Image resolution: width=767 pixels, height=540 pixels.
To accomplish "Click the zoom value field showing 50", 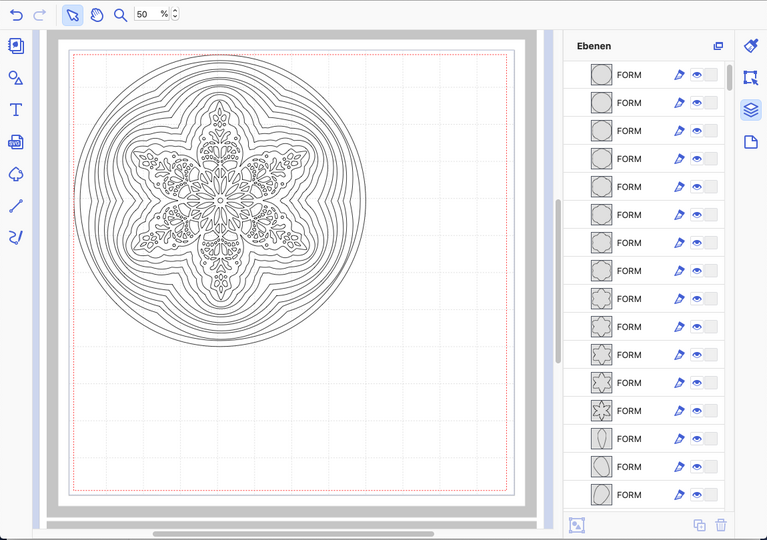I will click(x=146, y=14).
